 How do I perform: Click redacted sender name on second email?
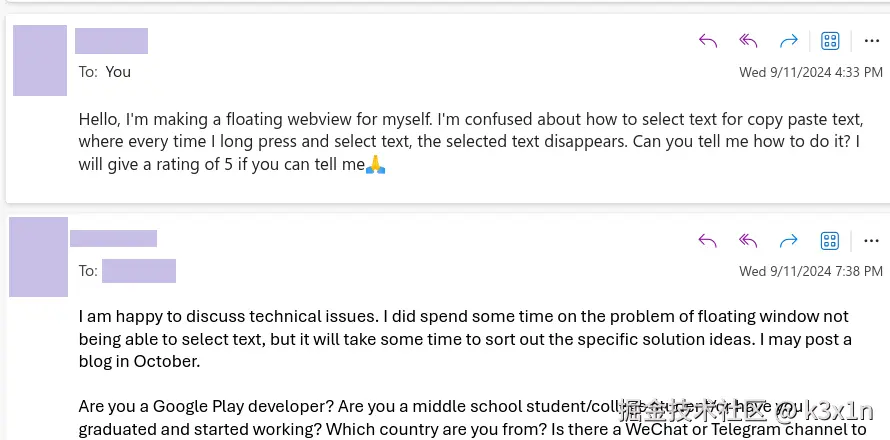click(113, 238)
